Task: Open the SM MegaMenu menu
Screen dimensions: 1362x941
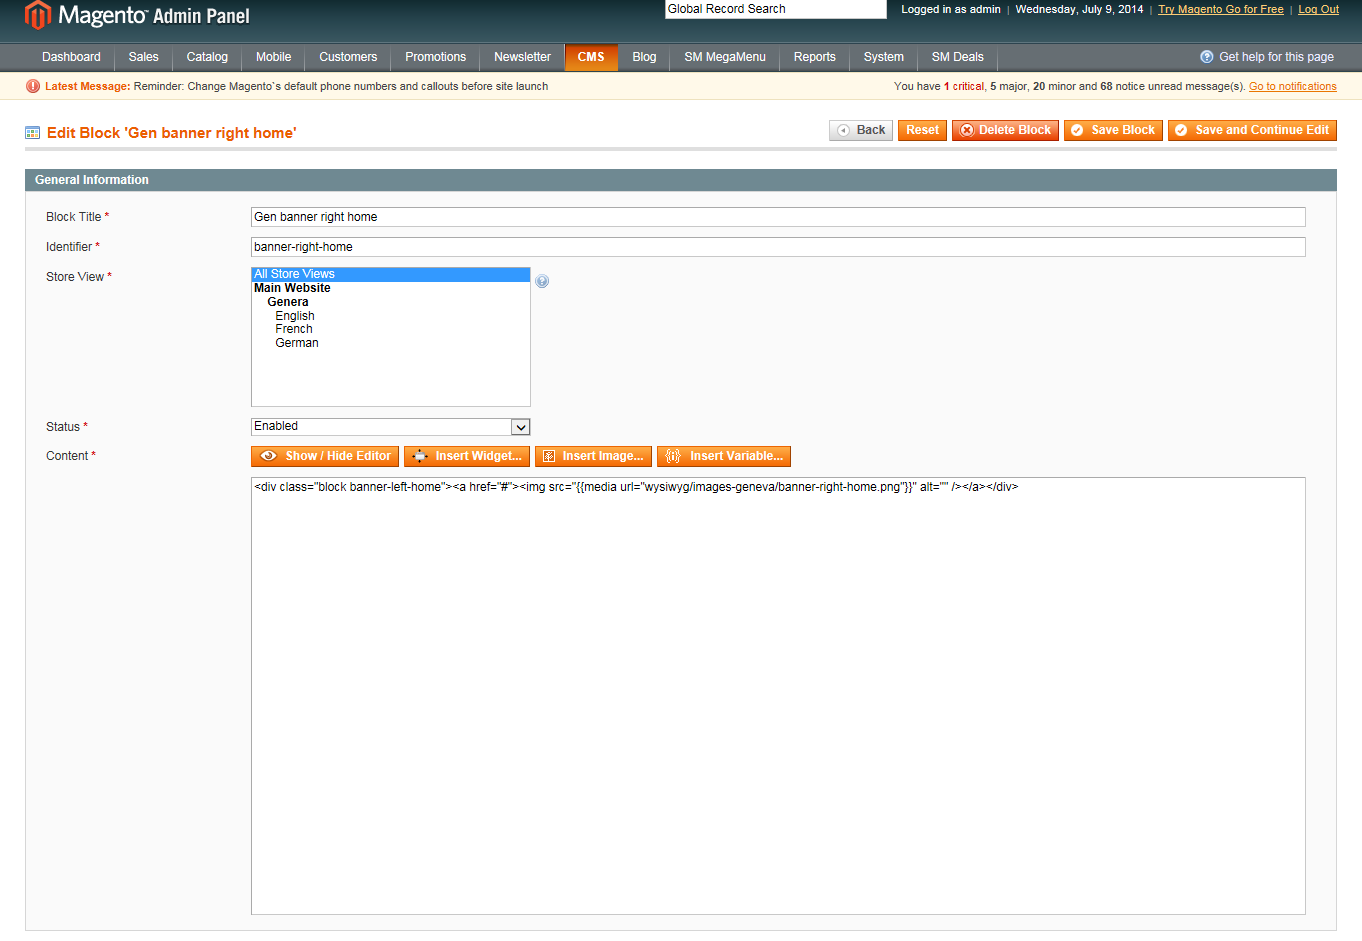Action: coord(725,57)
